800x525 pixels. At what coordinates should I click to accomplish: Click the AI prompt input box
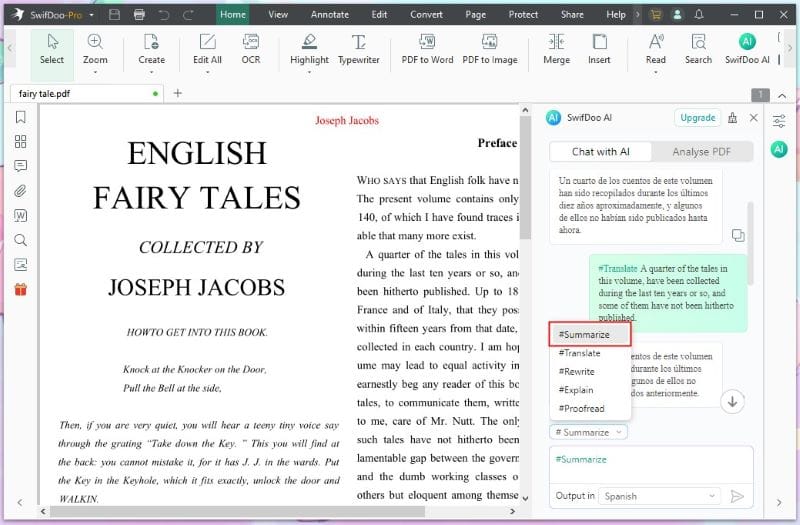point(651,465)
